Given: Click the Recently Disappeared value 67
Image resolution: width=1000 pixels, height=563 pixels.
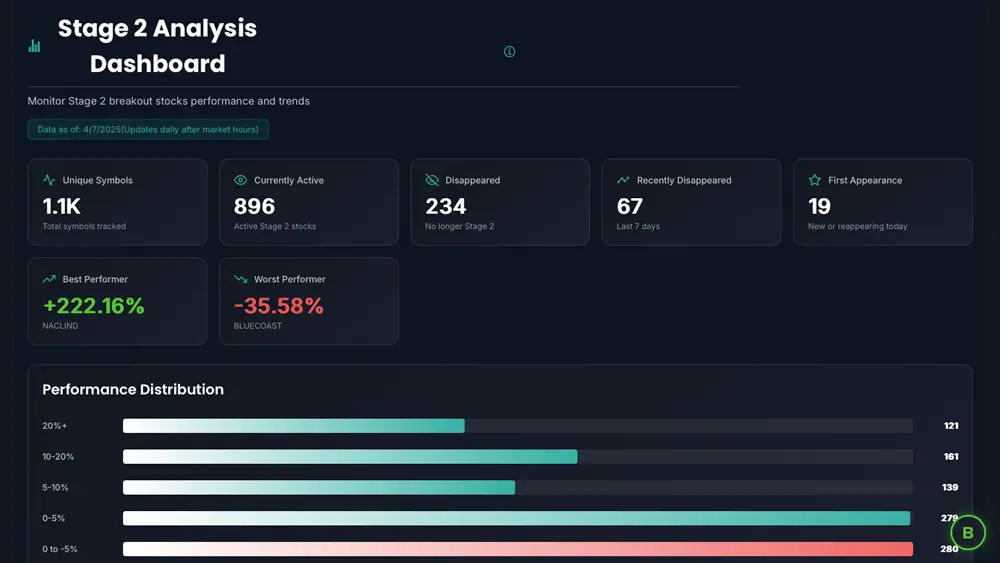Looking at the screenshot, I should (629, 206).
